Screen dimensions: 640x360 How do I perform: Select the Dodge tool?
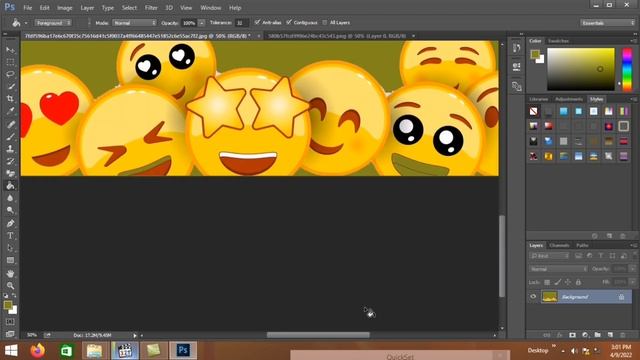tap(10, 210)
